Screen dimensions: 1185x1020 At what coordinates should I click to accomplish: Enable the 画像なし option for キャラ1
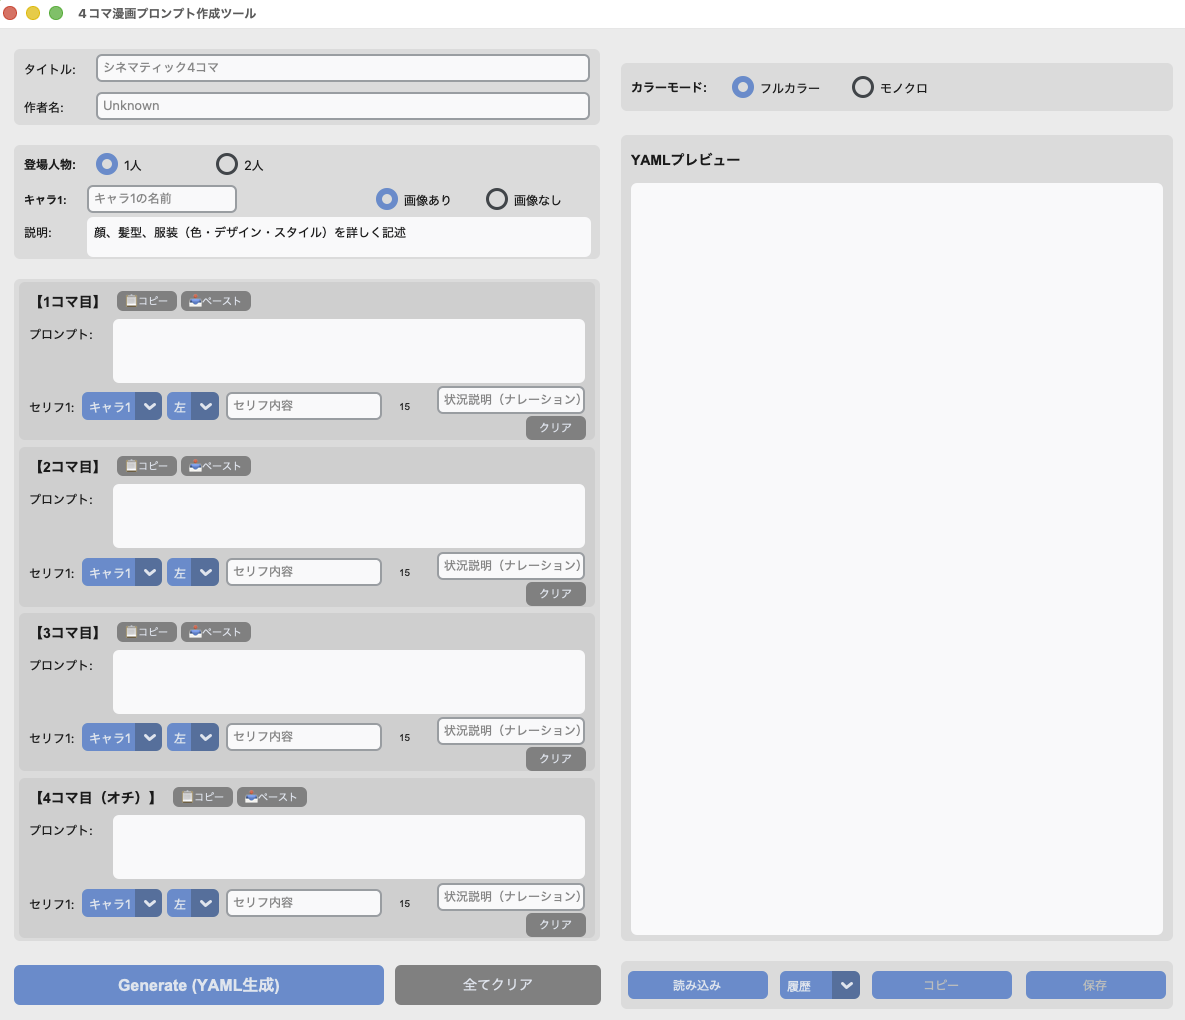click(x=497, y=199)
